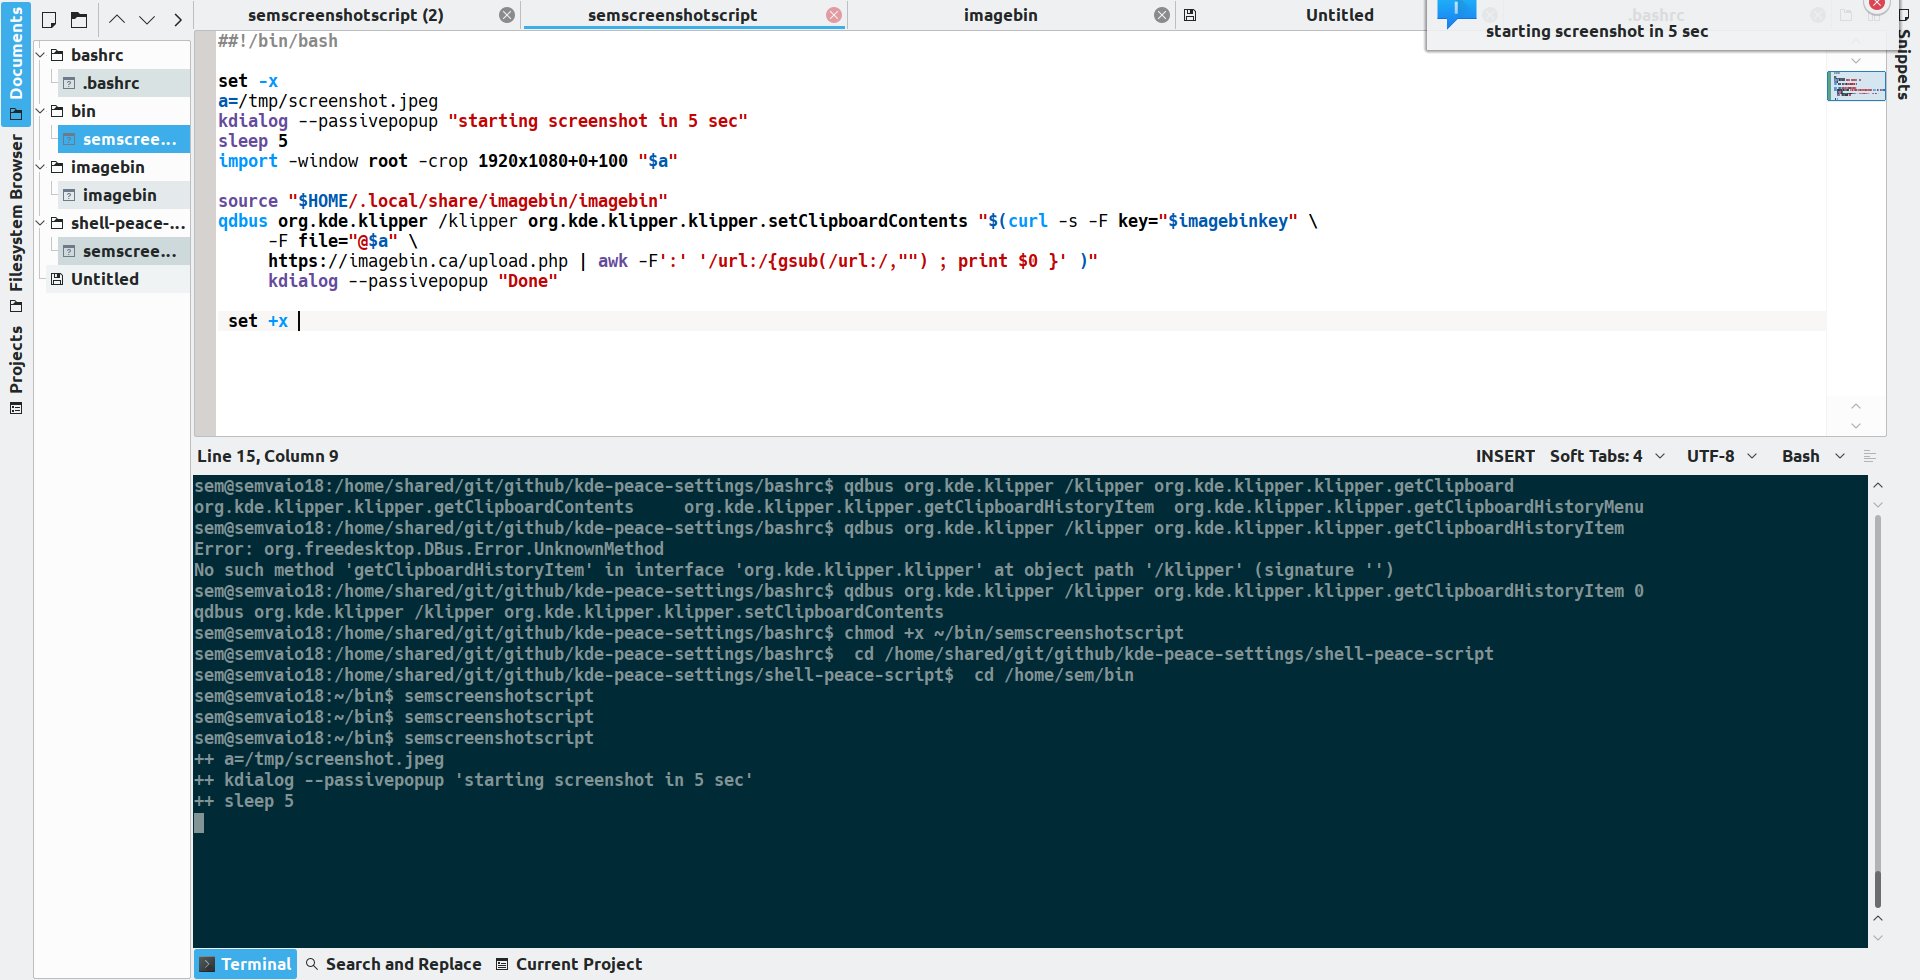Open the Search and Replace panel
This screenshot has height=980, width=1920.
coord(393,964)
